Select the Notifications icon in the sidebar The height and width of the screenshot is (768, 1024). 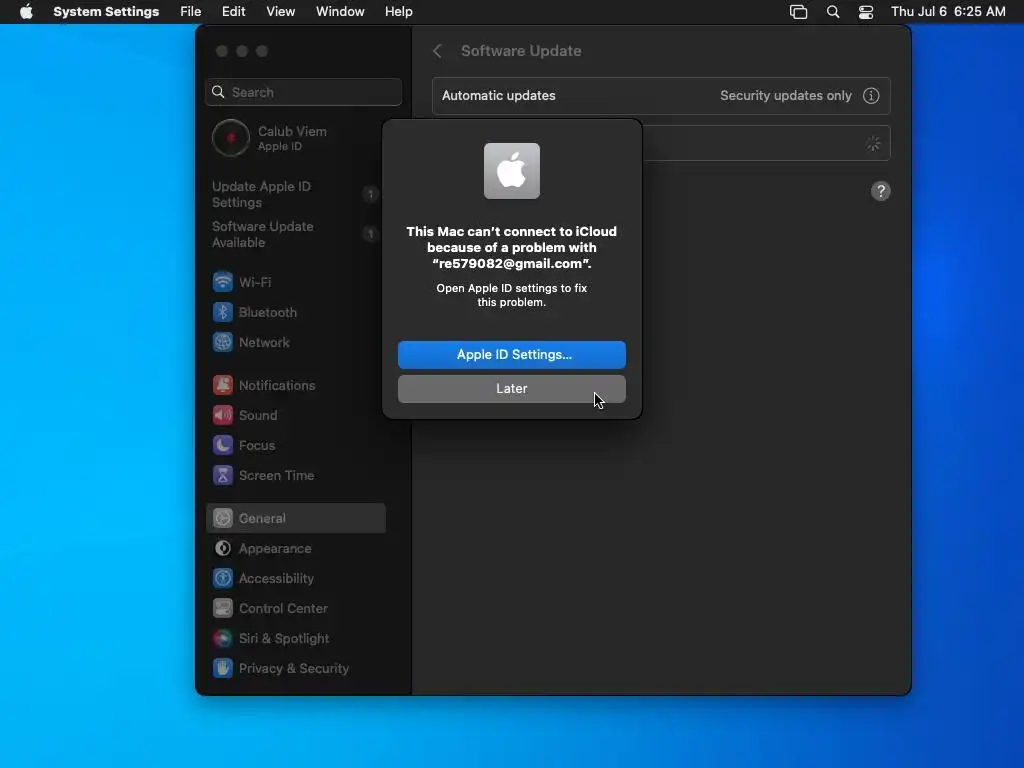pos(223,385)
